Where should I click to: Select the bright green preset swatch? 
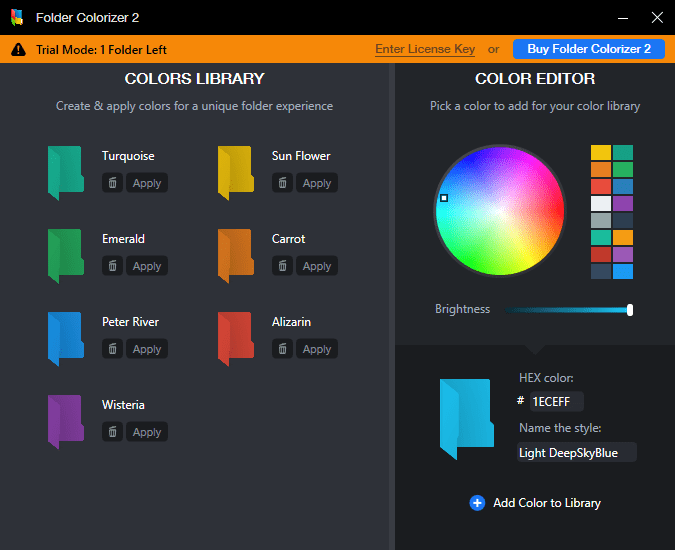click(623, 169)
